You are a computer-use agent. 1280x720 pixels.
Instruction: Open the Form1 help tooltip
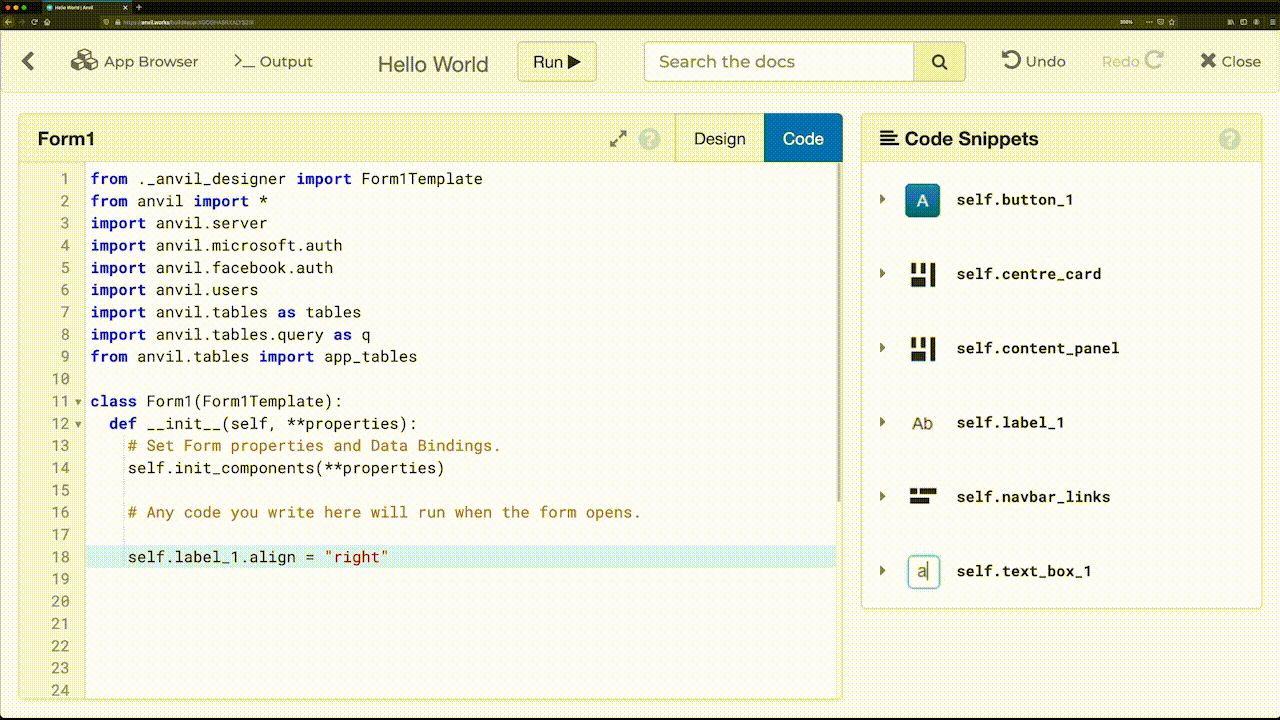click(x=649, y=139)
